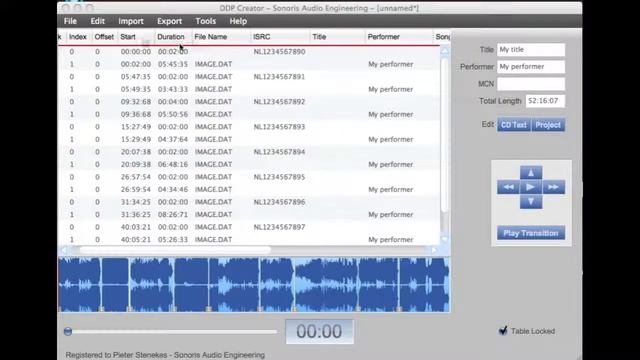The width and height of the screenshot is (640, 360).
Task: Click duration cell 06:48:16
Action: [173, 164]
